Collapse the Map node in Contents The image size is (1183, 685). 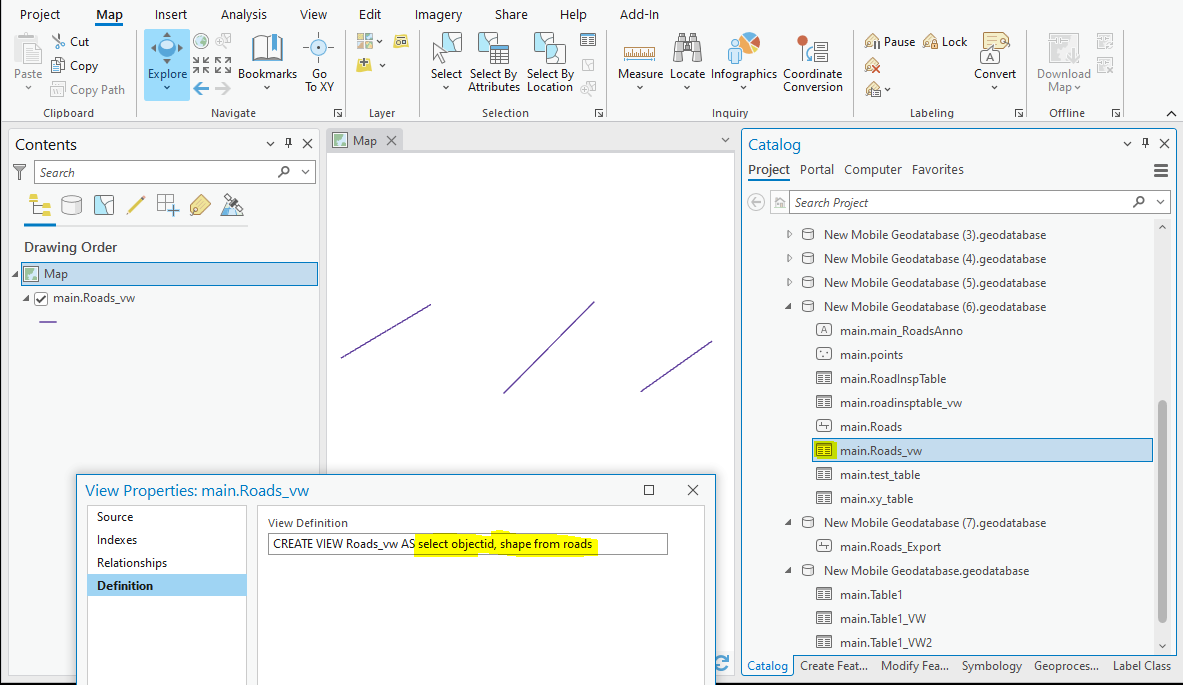click(x=15, y=275)
